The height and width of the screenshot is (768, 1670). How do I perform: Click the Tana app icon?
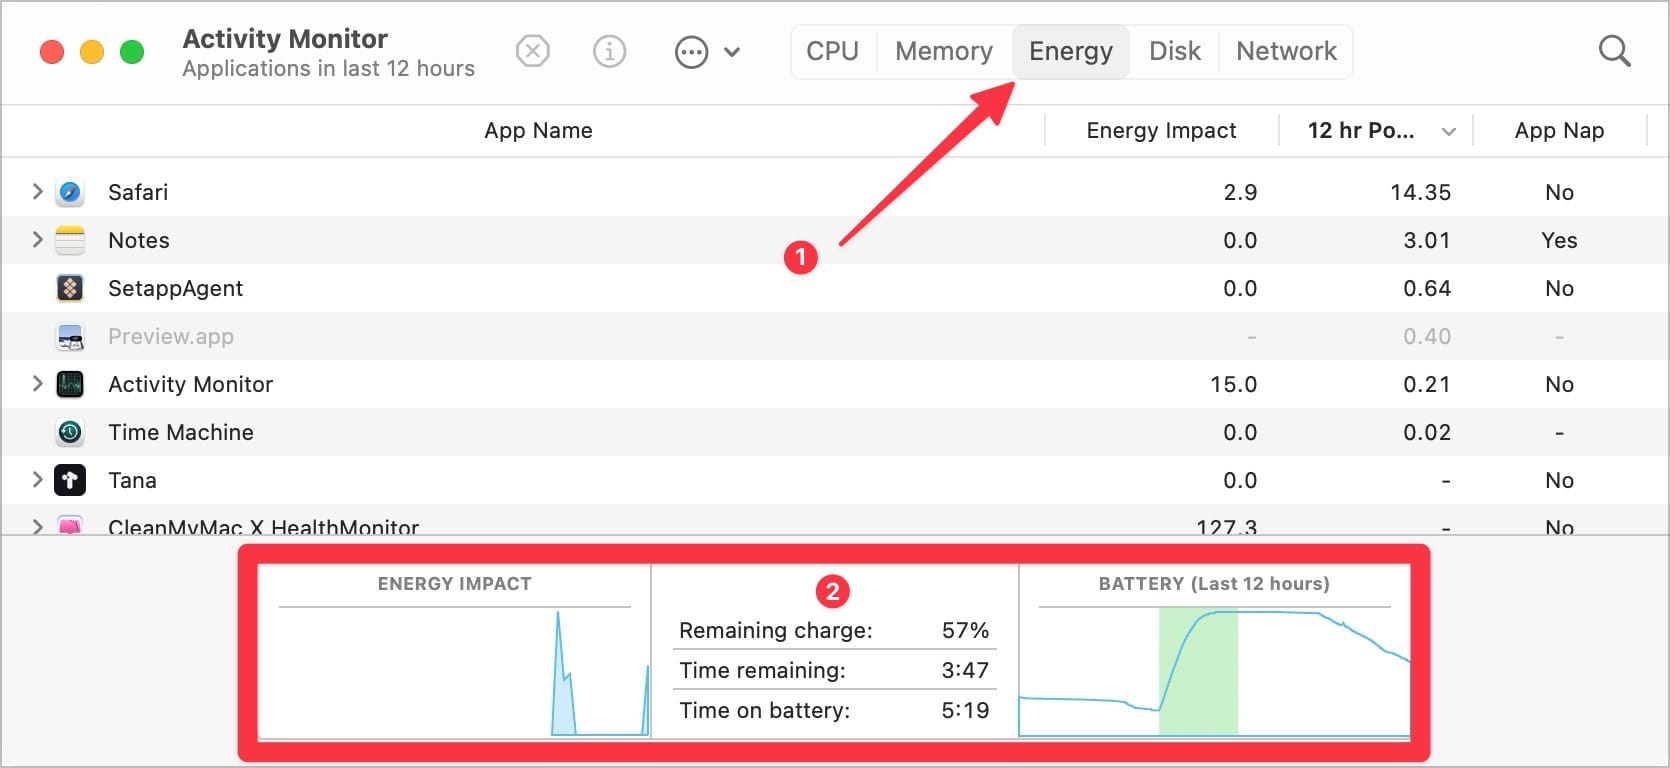70,480
